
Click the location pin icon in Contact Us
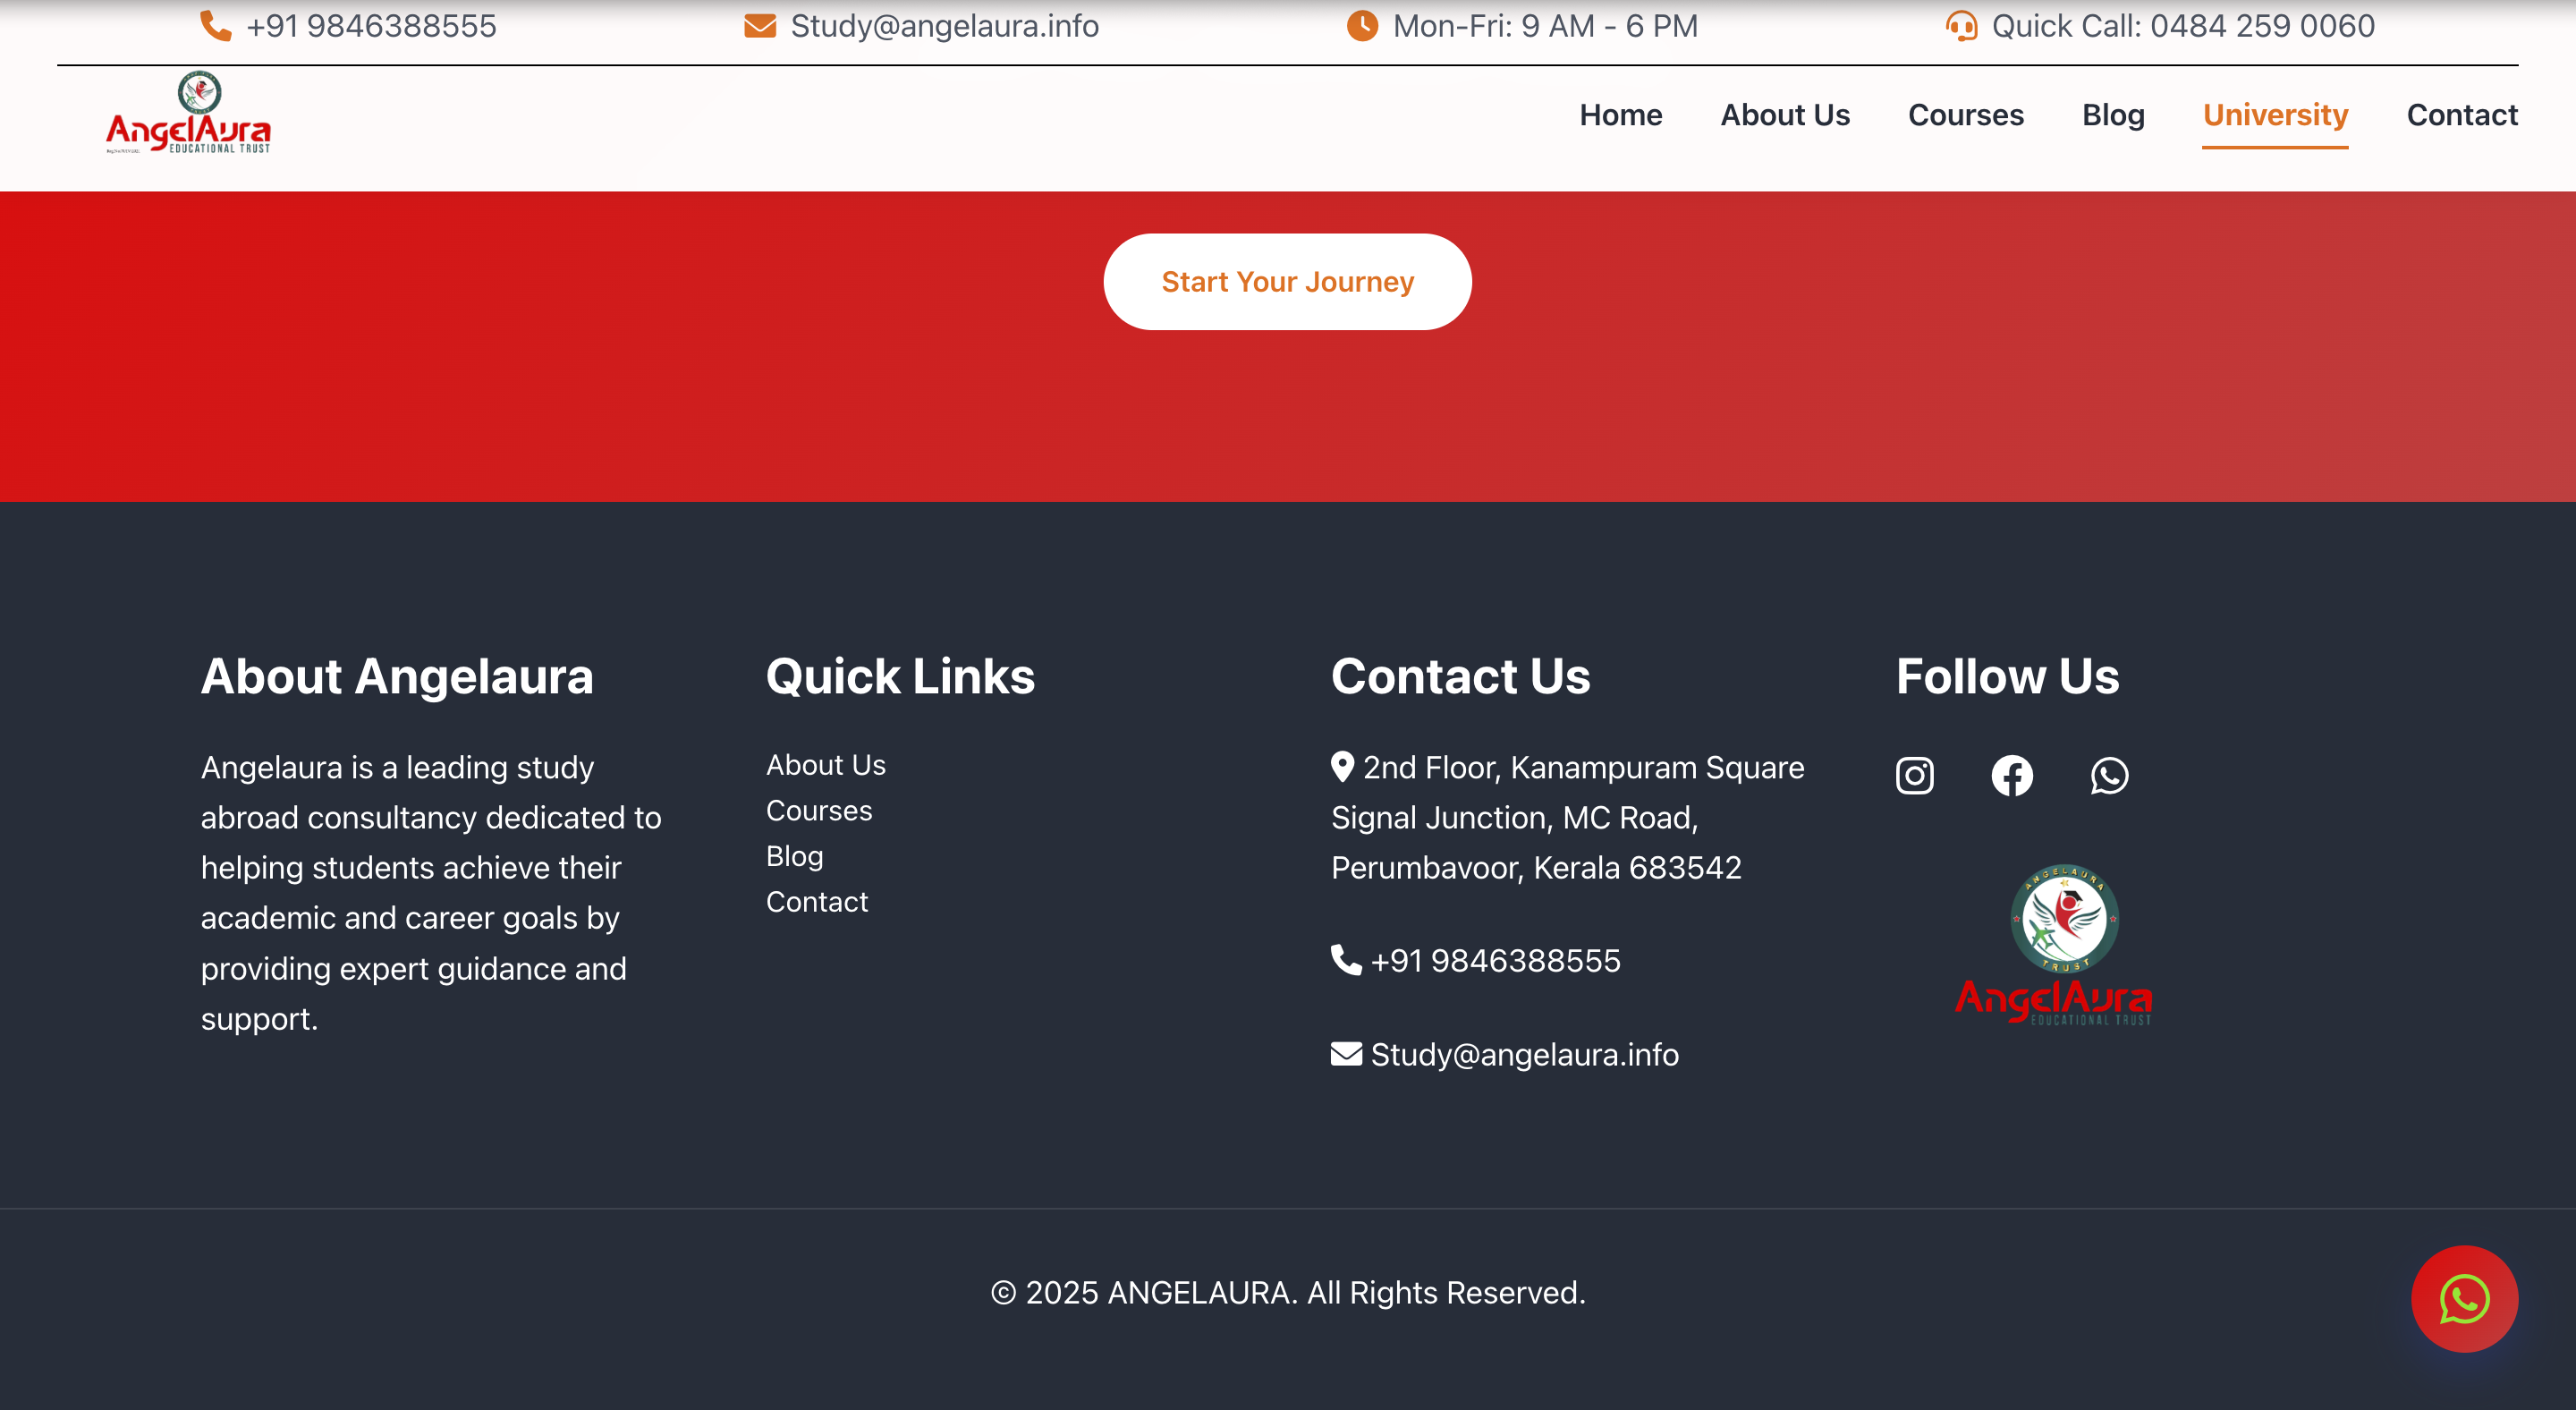pyautogui.click(x=1342, y=766)
